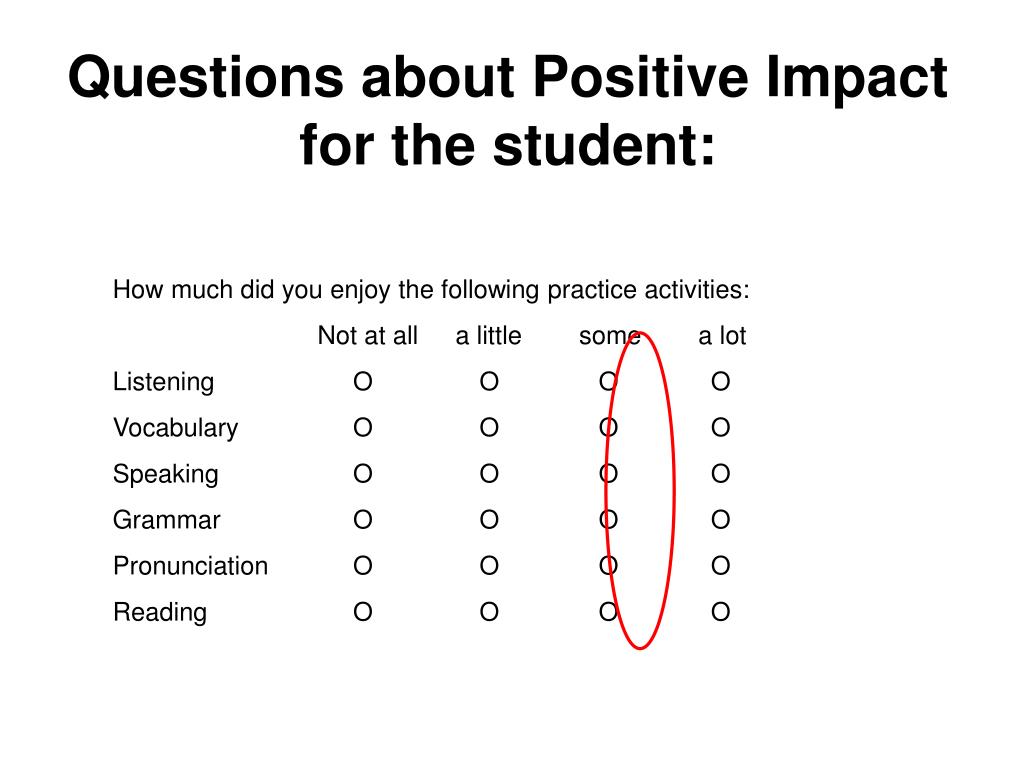1024x768 pixels.
Task: Select 'some' for Speaking
Action: tap(608, 473)
